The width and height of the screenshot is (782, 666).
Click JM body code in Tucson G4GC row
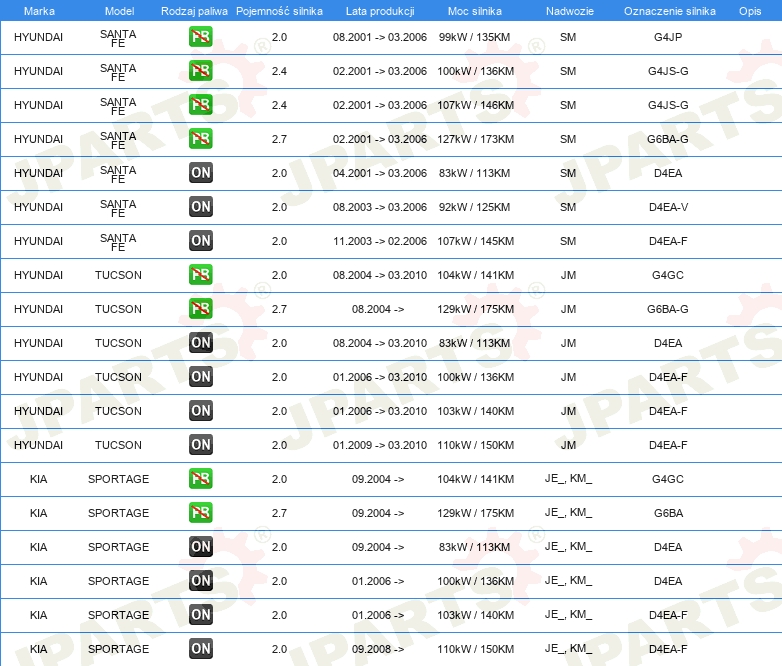[x=568, y=275]
